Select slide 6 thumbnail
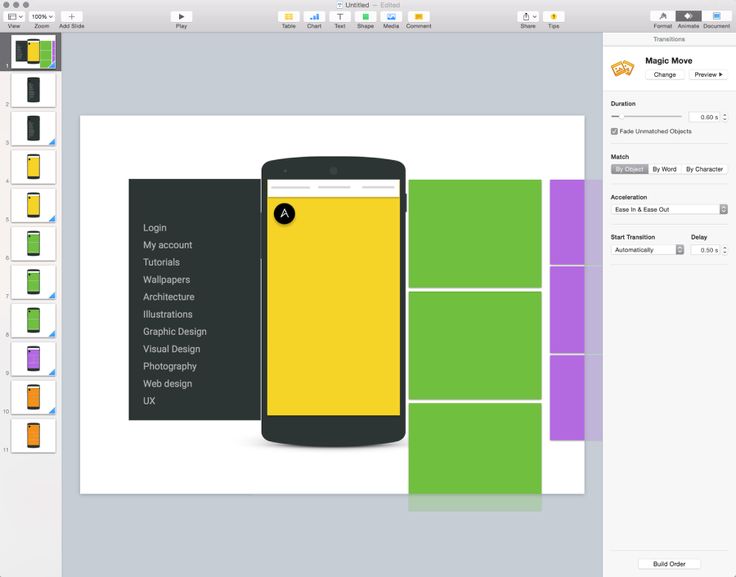This screenshot has width=736, height=577. (33, 244)
